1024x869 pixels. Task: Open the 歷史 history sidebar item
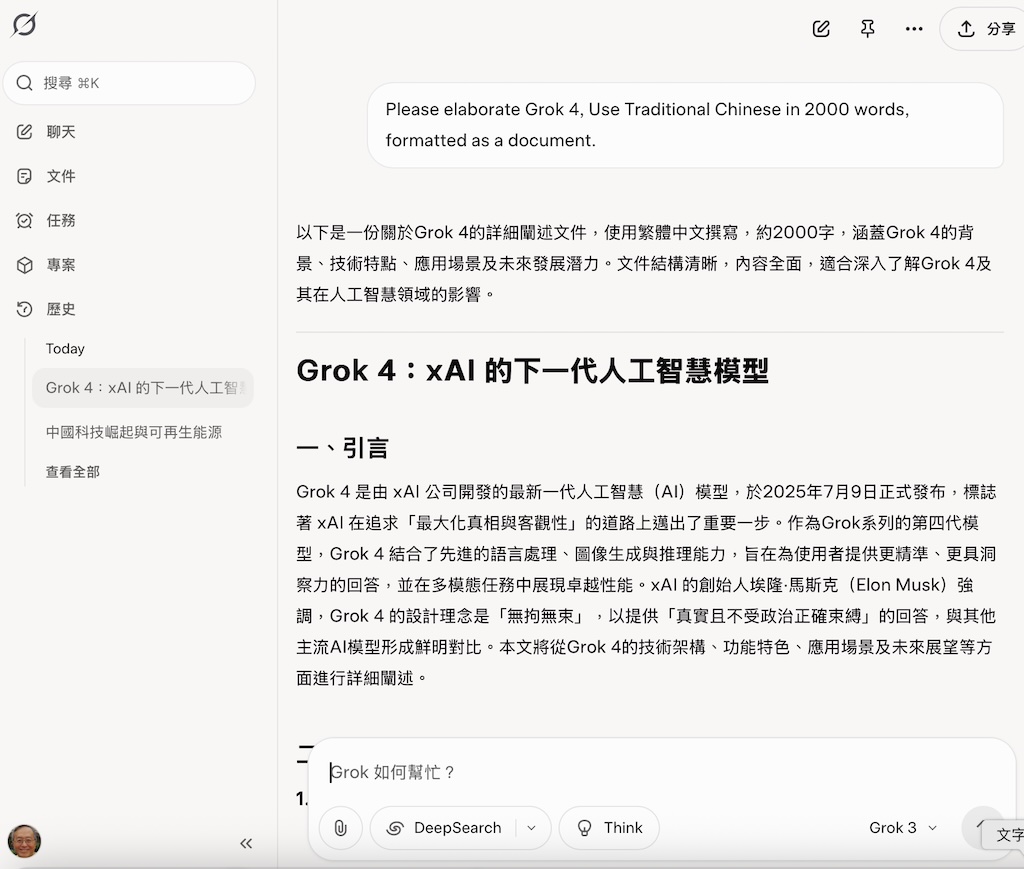coord(46,309)
